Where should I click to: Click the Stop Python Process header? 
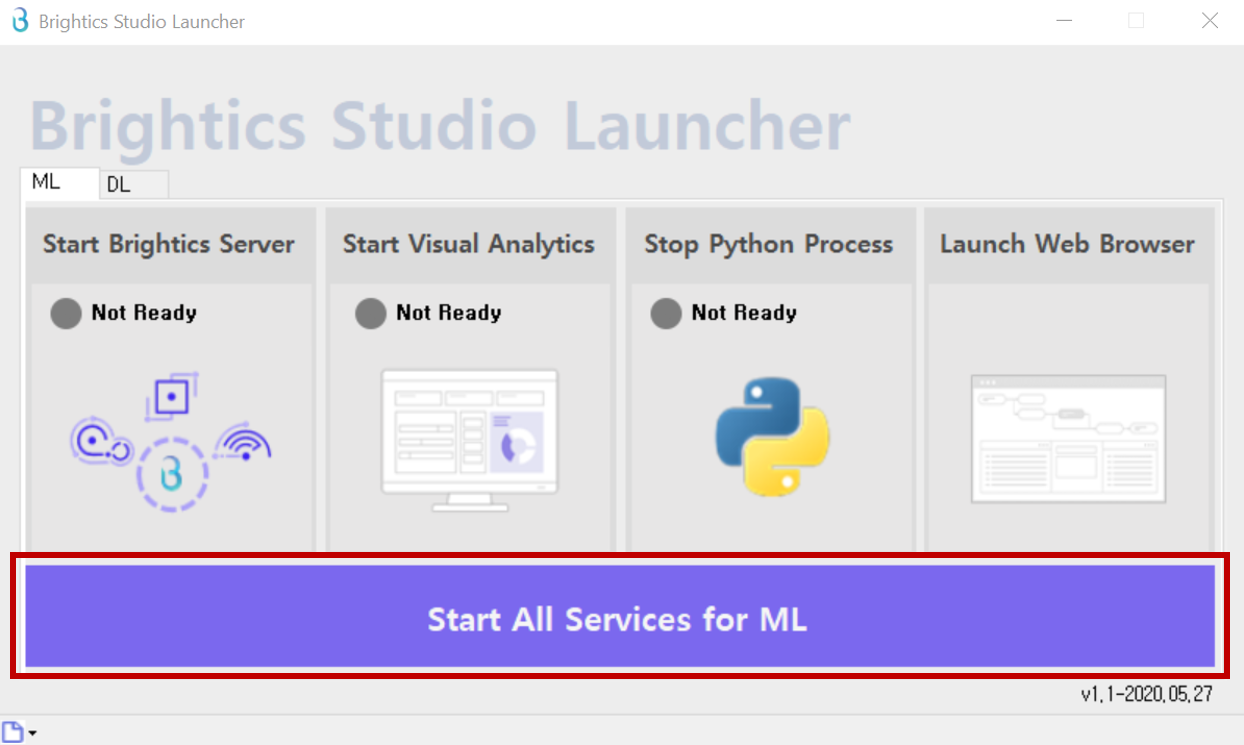pyautogui.click(x=769, y=244)
